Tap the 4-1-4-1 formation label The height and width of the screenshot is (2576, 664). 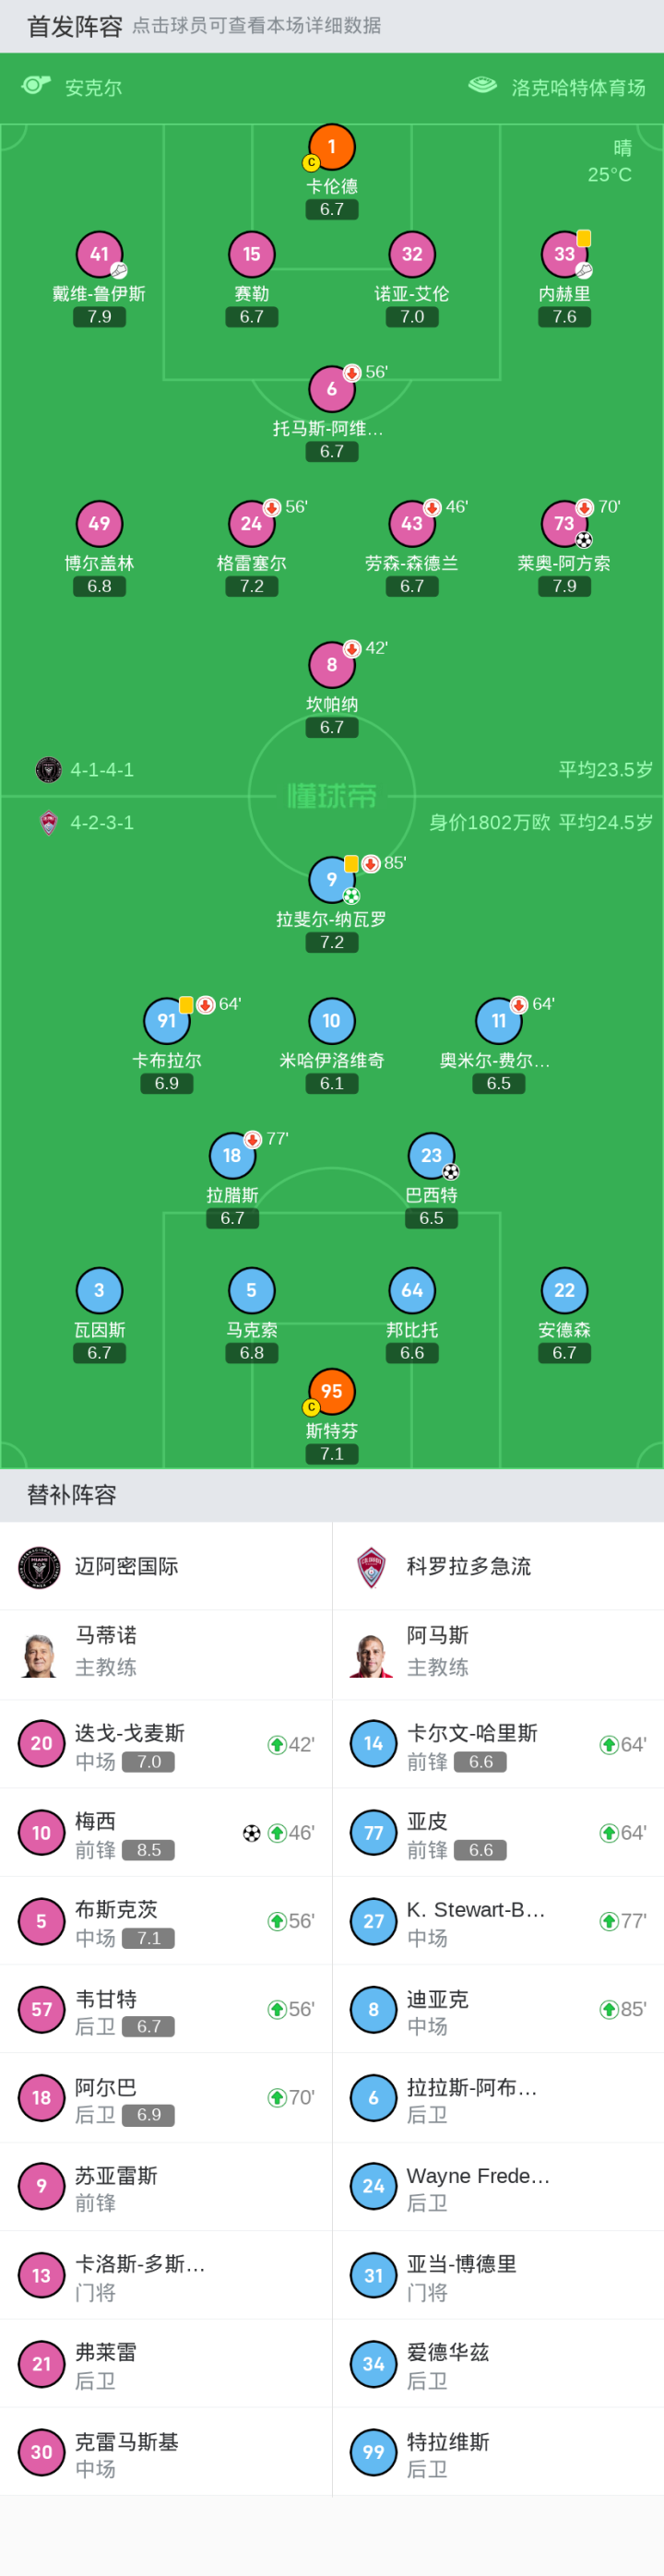tap(101, 770)
